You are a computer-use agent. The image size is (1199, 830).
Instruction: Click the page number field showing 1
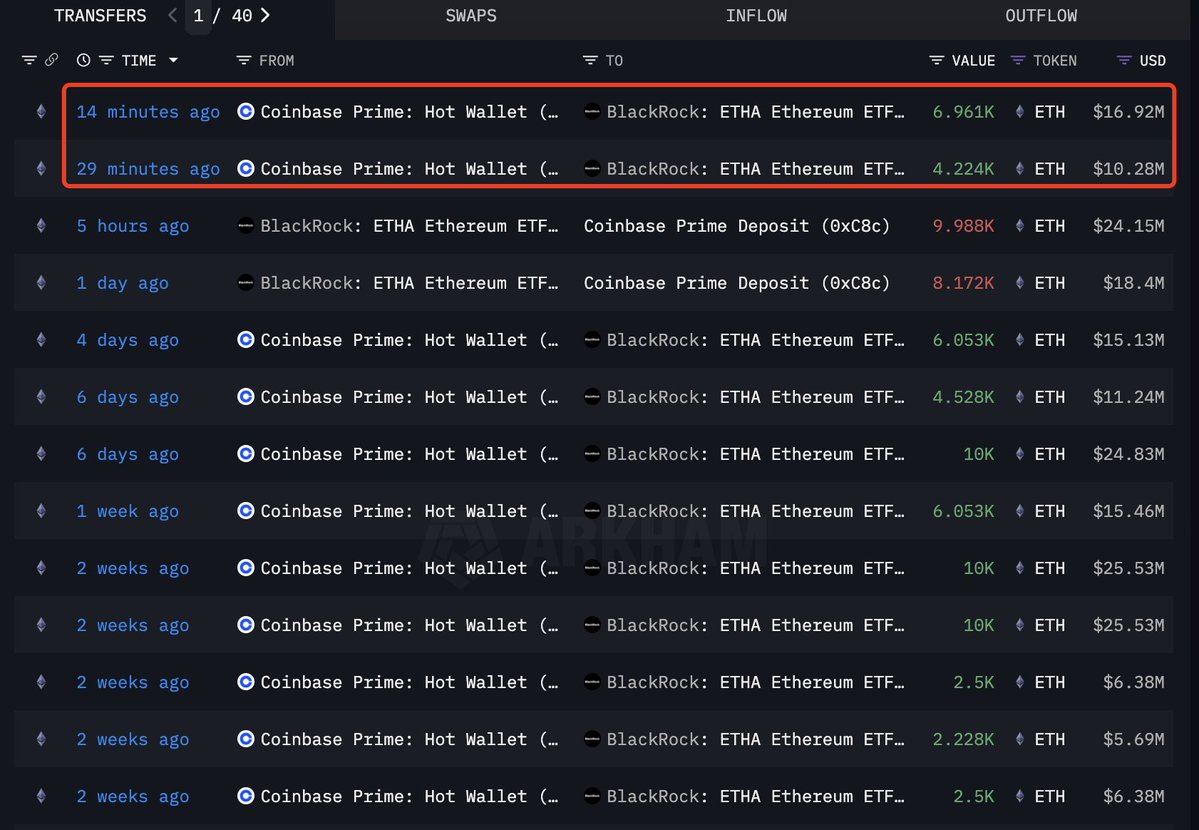198,16
